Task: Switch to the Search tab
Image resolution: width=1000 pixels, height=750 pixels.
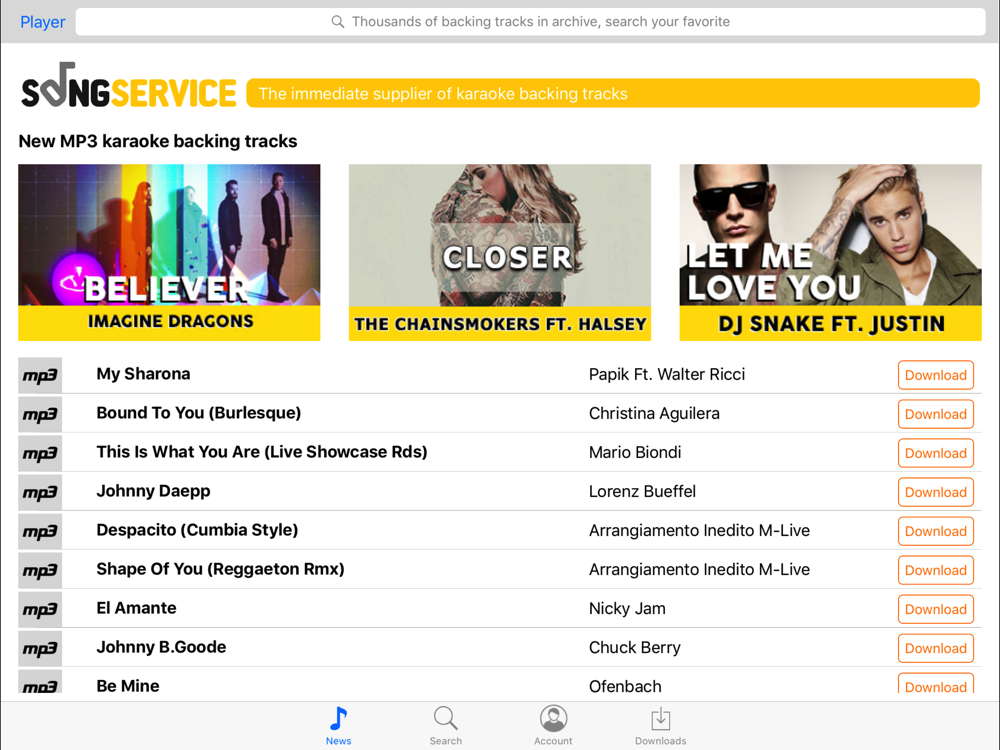Action: tap(445, 726)
